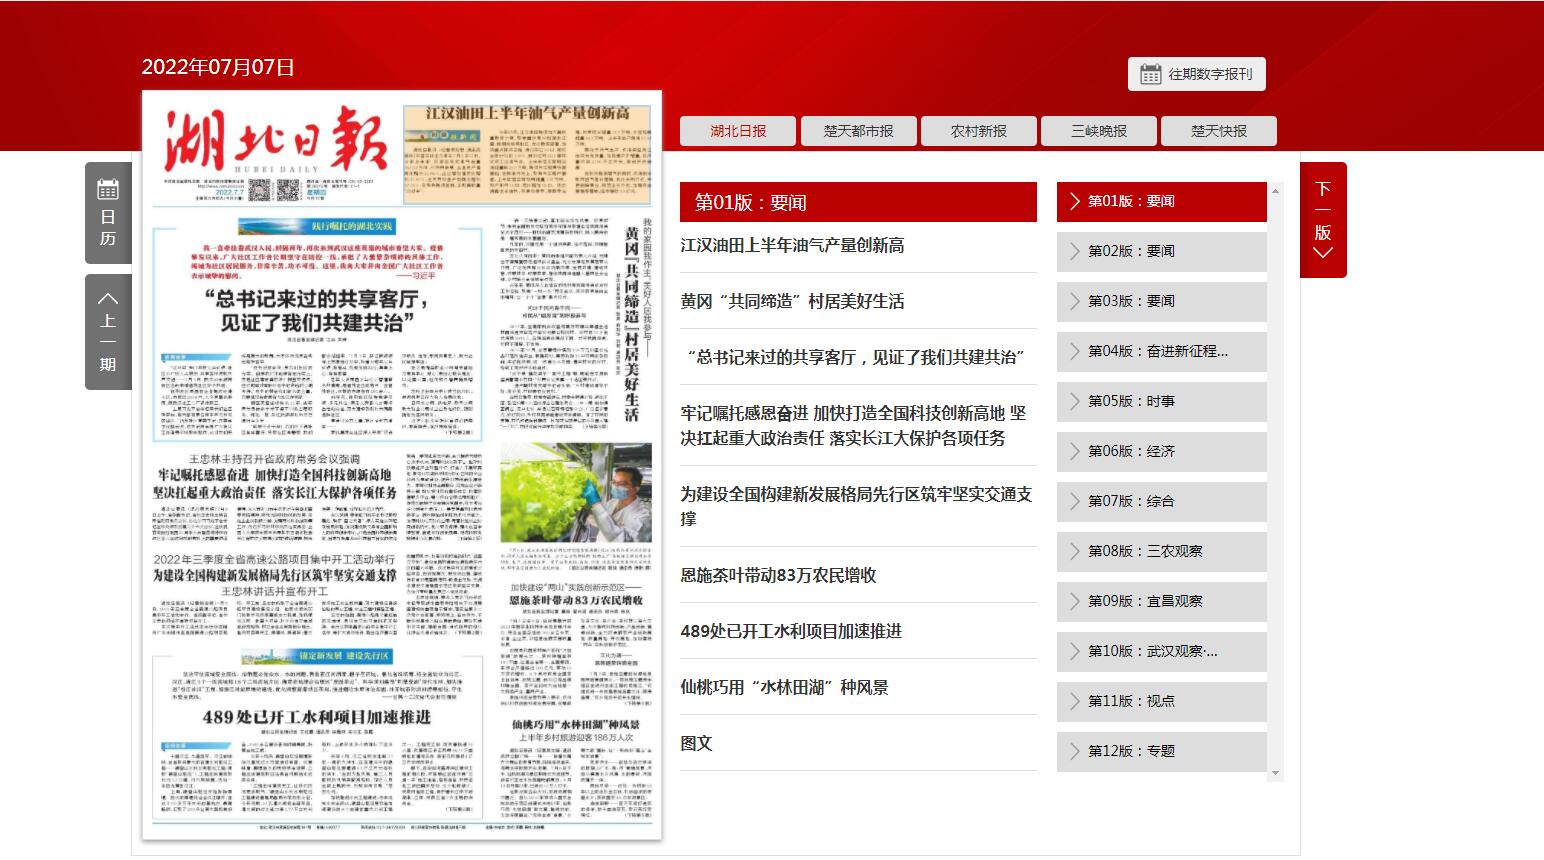
Task: Click the 仙桃巧用水林田湖 story on page image
Action: click(x=575, y=768)
